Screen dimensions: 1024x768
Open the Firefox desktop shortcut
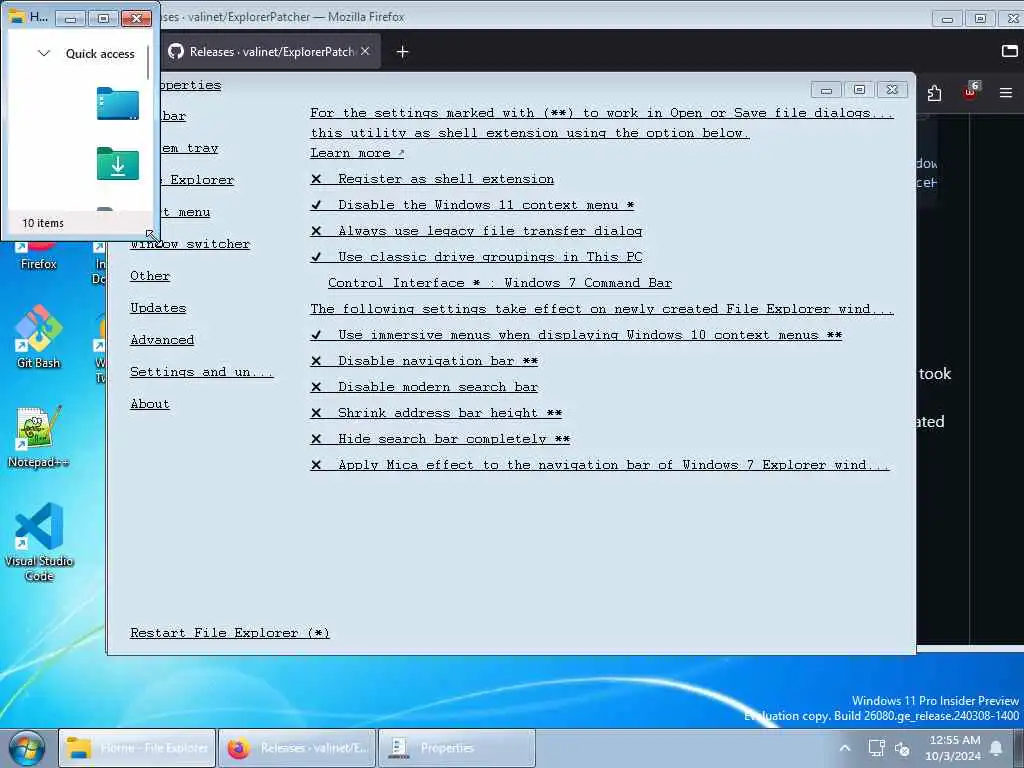point(38,256)
